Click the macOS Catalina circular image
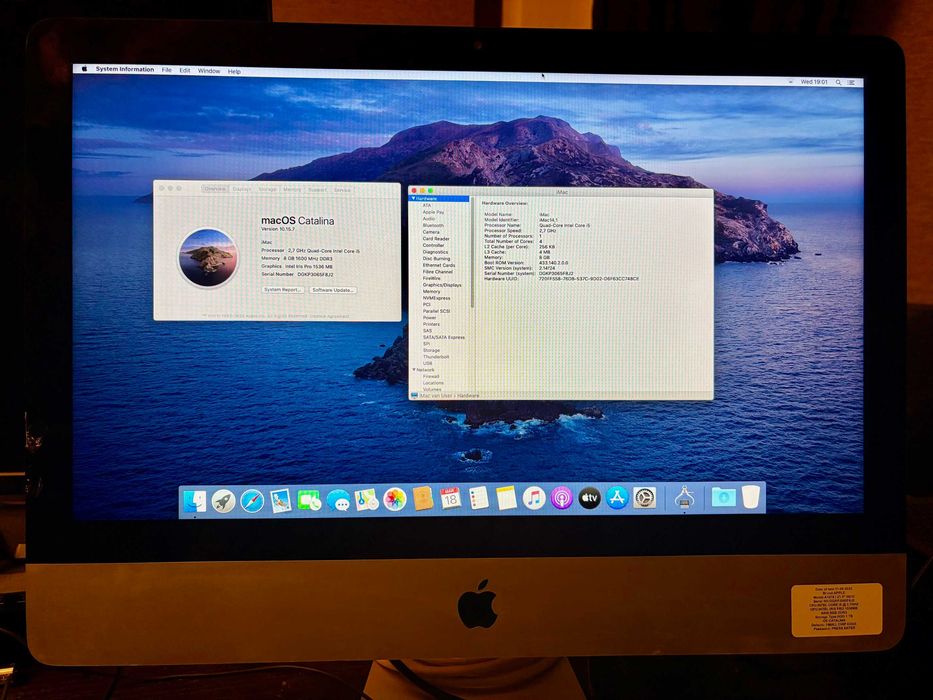The width and height of the screenshot is (933, 700). (208, 258)
